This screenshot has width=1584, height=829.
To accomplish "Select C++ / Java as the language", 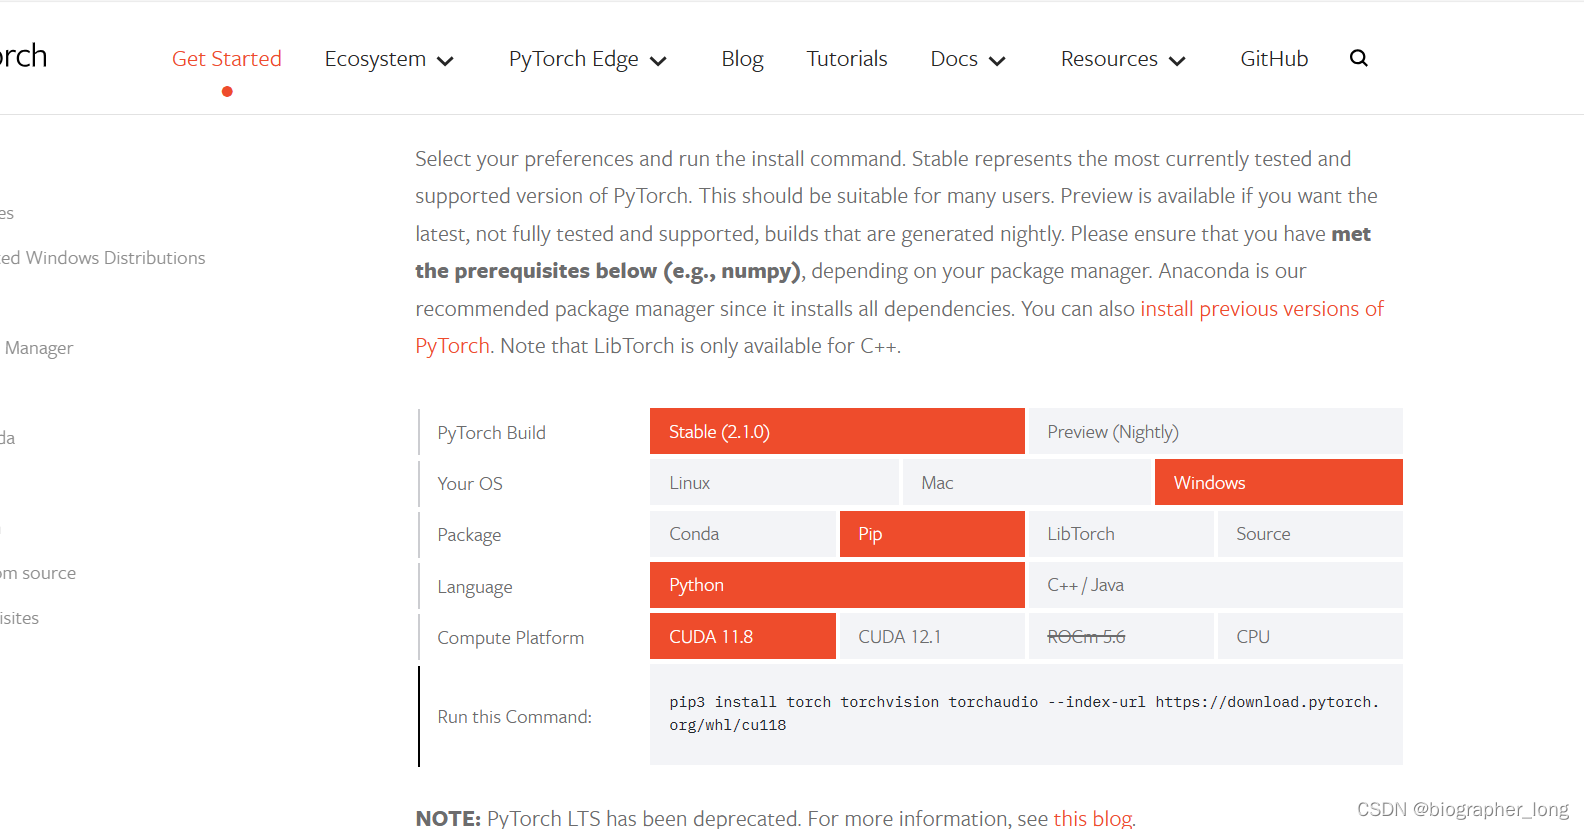I will (1216, 585).
